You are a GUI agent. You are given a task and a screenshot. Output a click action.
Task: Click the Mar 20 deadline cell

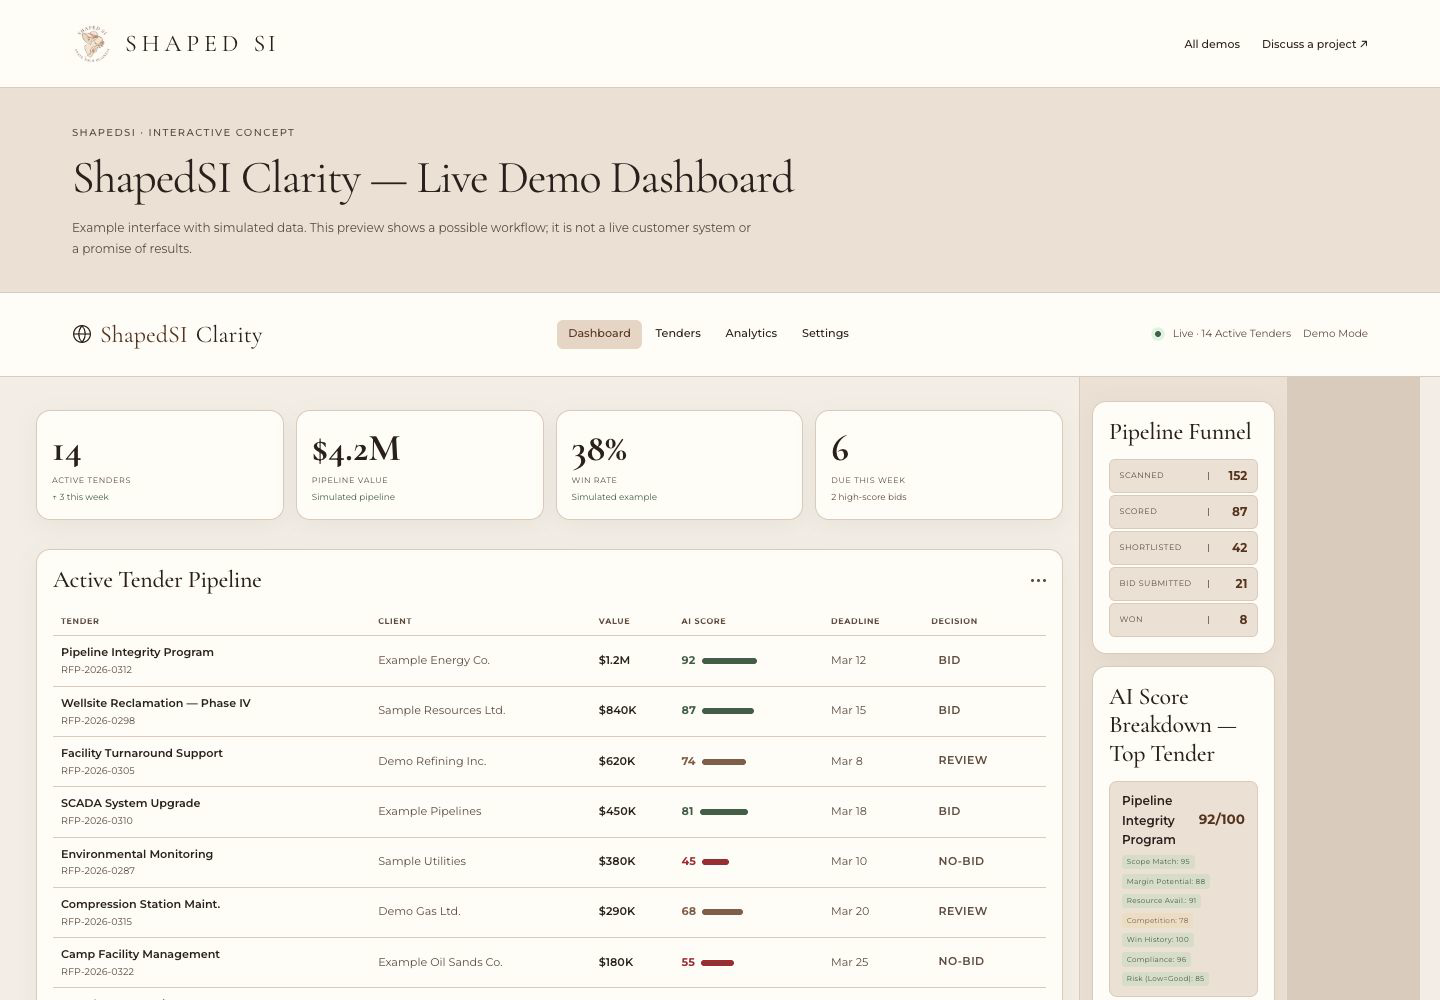pyautogui.click(x=850, y=911)
